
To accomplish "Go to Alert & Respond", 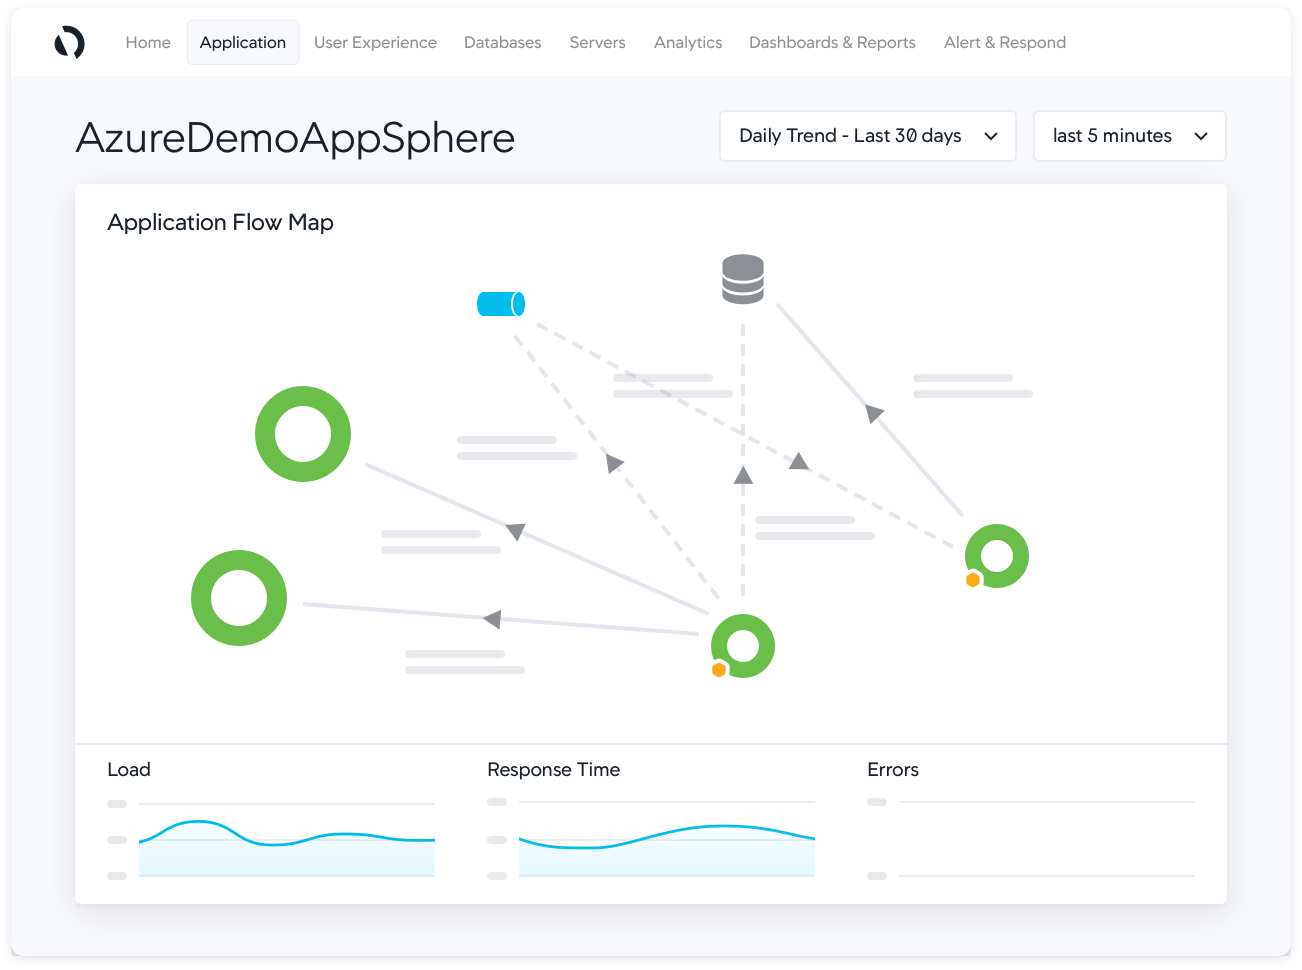I will click(1005, 43).
